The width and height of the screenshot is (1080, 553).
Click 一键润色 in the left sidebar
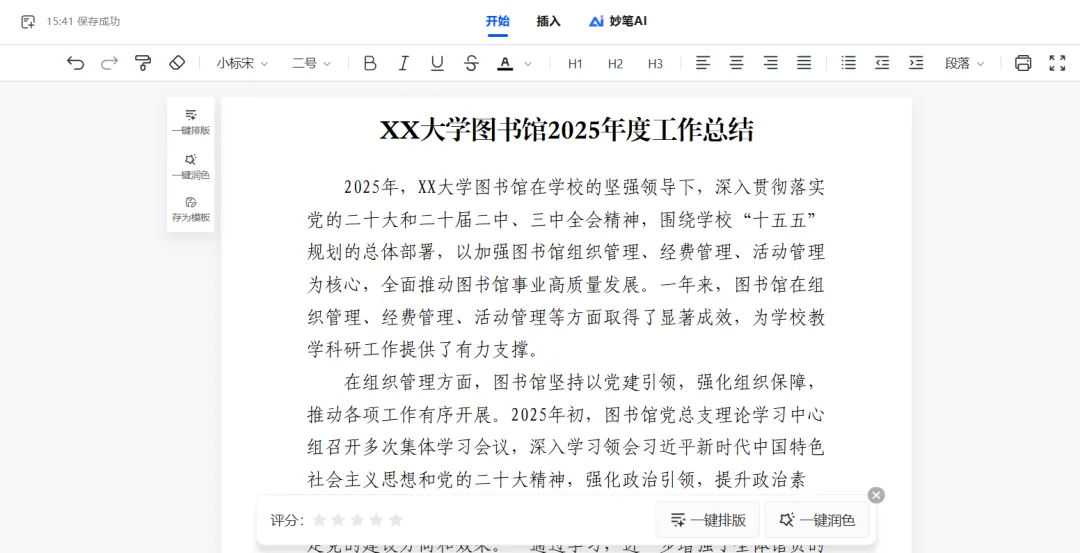(x=191, y=166)
